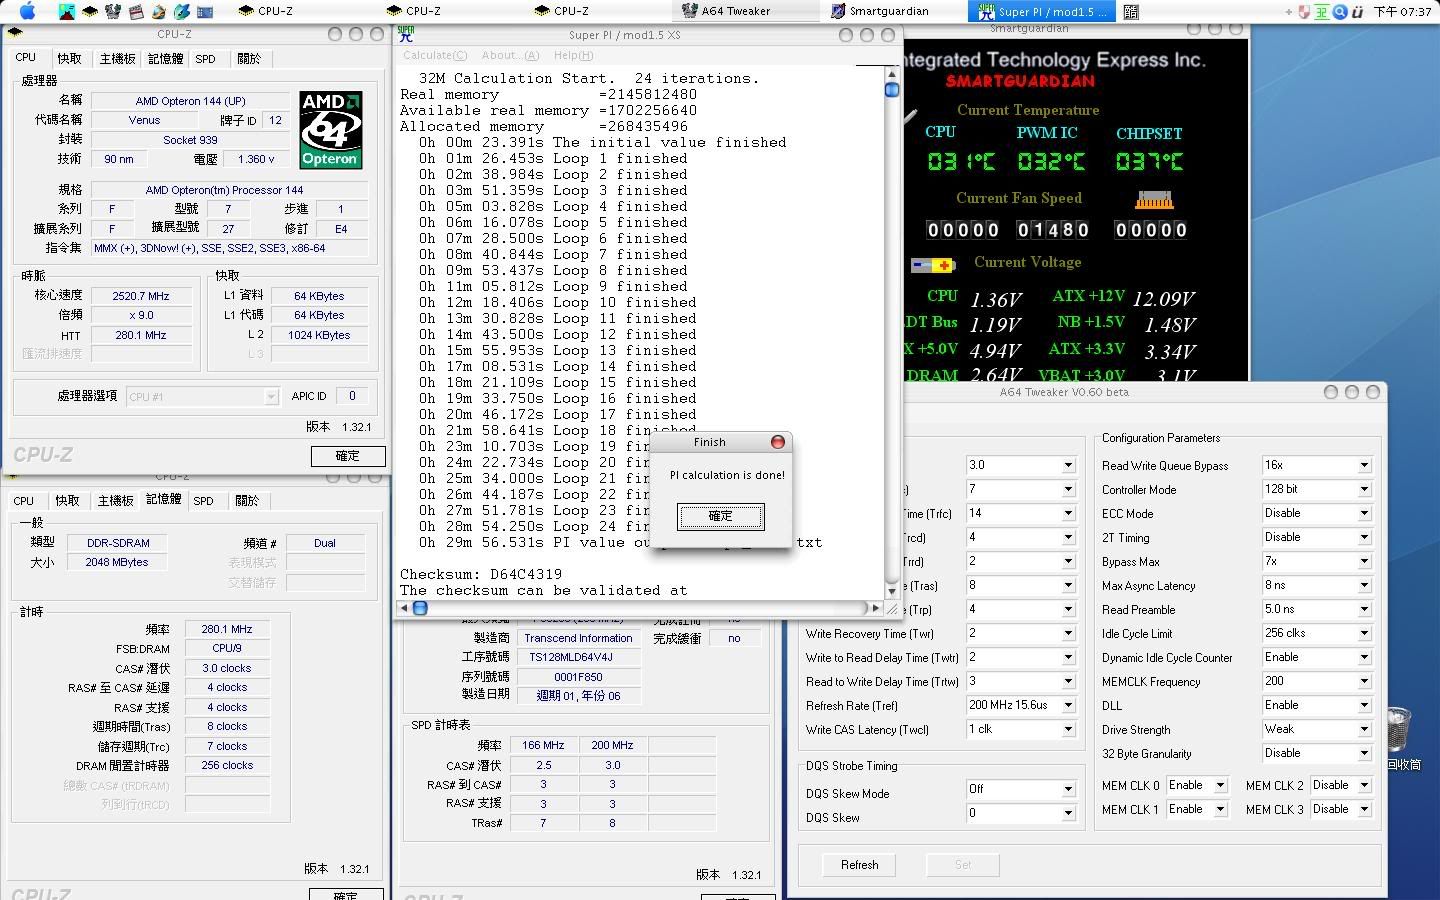The height and width of the screenshot is (900, 1440).
Task: Click Super PI horizontal scrollbar right arrow
Action: pyautogui.click(x=876, y=608)
